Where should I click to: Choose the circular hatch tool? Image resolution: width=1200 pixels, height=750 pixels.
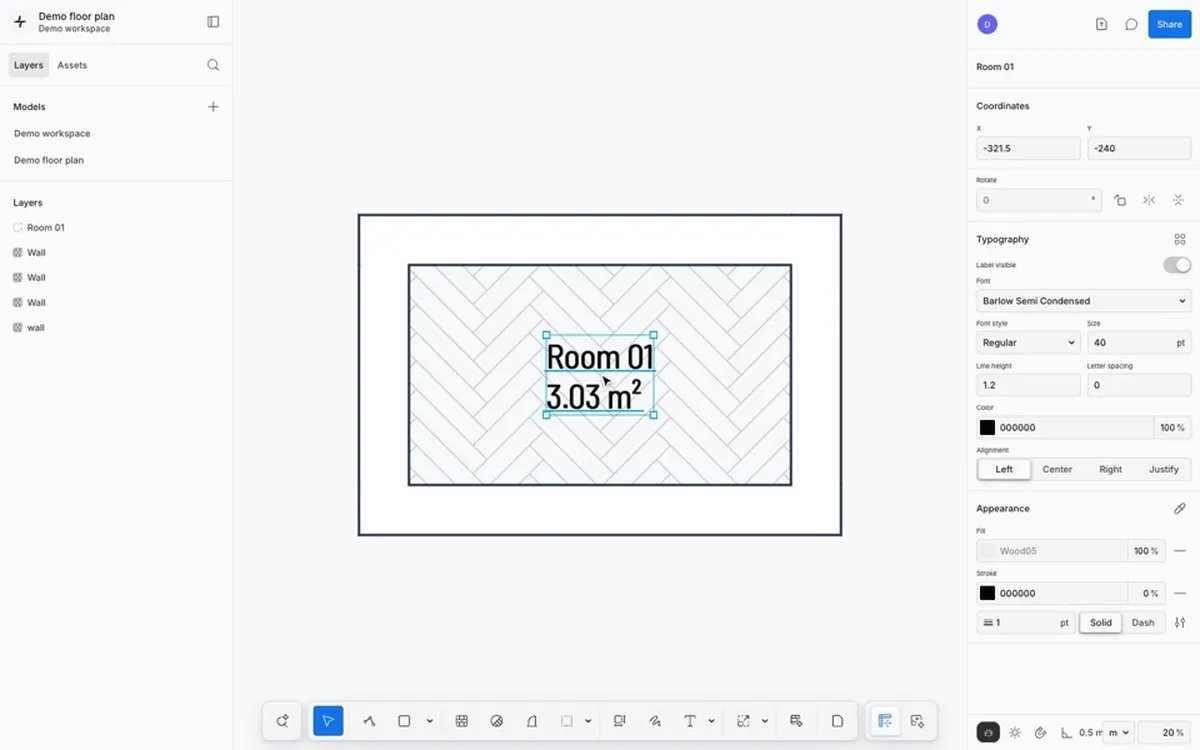point(497,721)
